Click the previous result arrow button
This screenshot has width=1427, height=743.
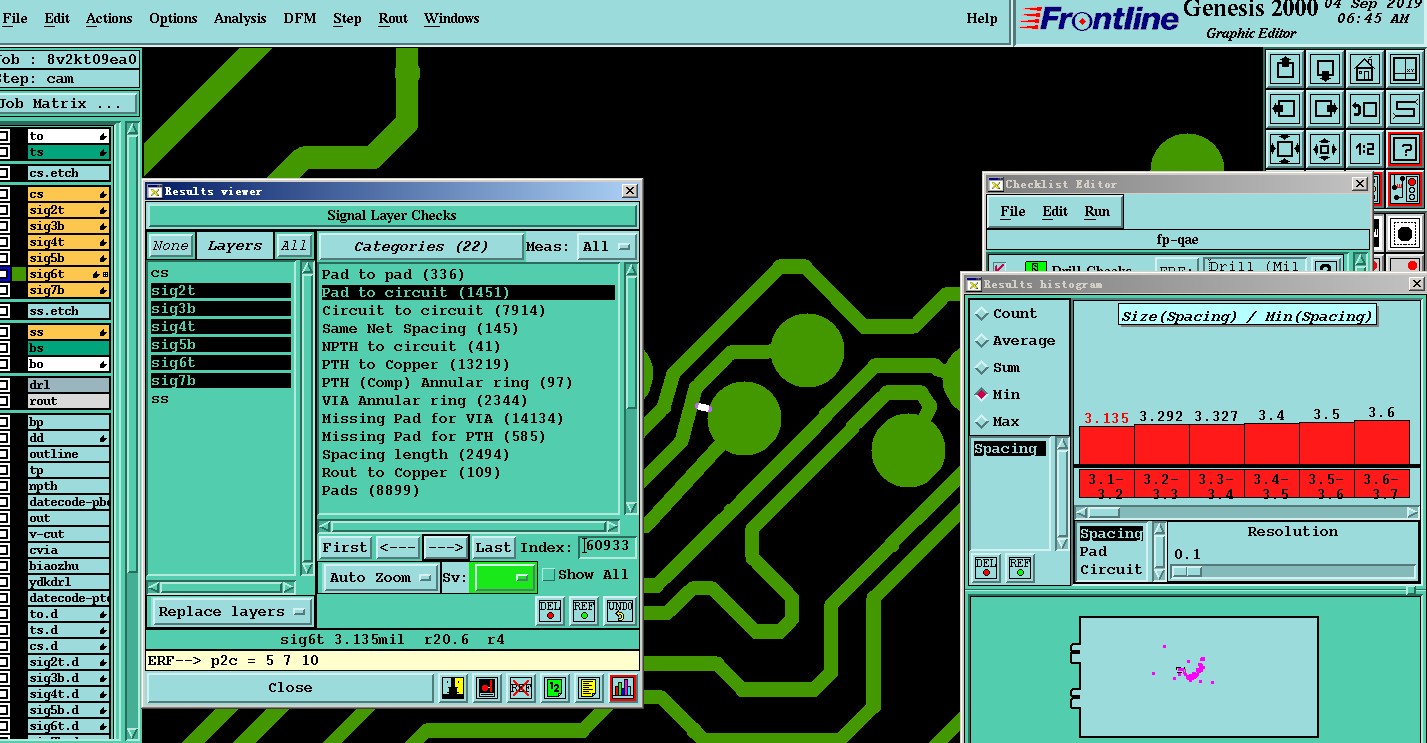click(x=397, y=547)
